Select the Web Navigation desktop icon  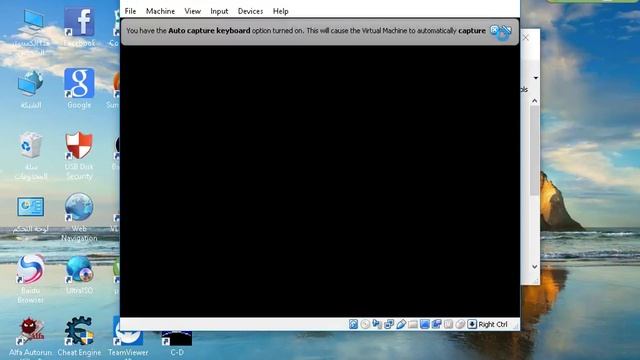point(79,217)
